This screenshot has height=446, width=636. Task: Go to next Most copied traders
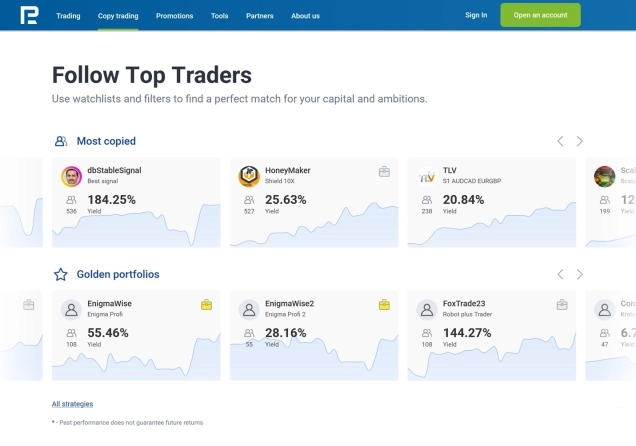pos(580,141)
